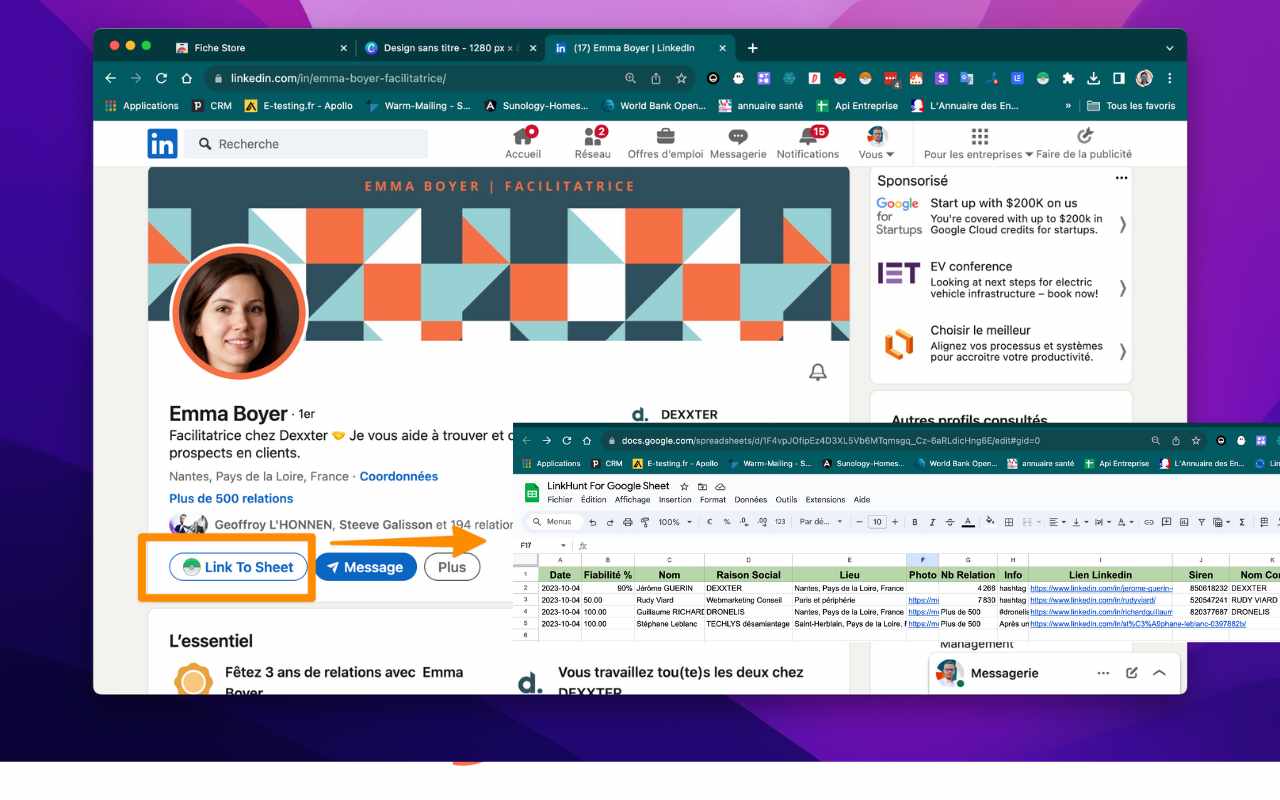Toggle strikethrough in the Sheets toolbar
1280x800 pixels.
[949, 522]
